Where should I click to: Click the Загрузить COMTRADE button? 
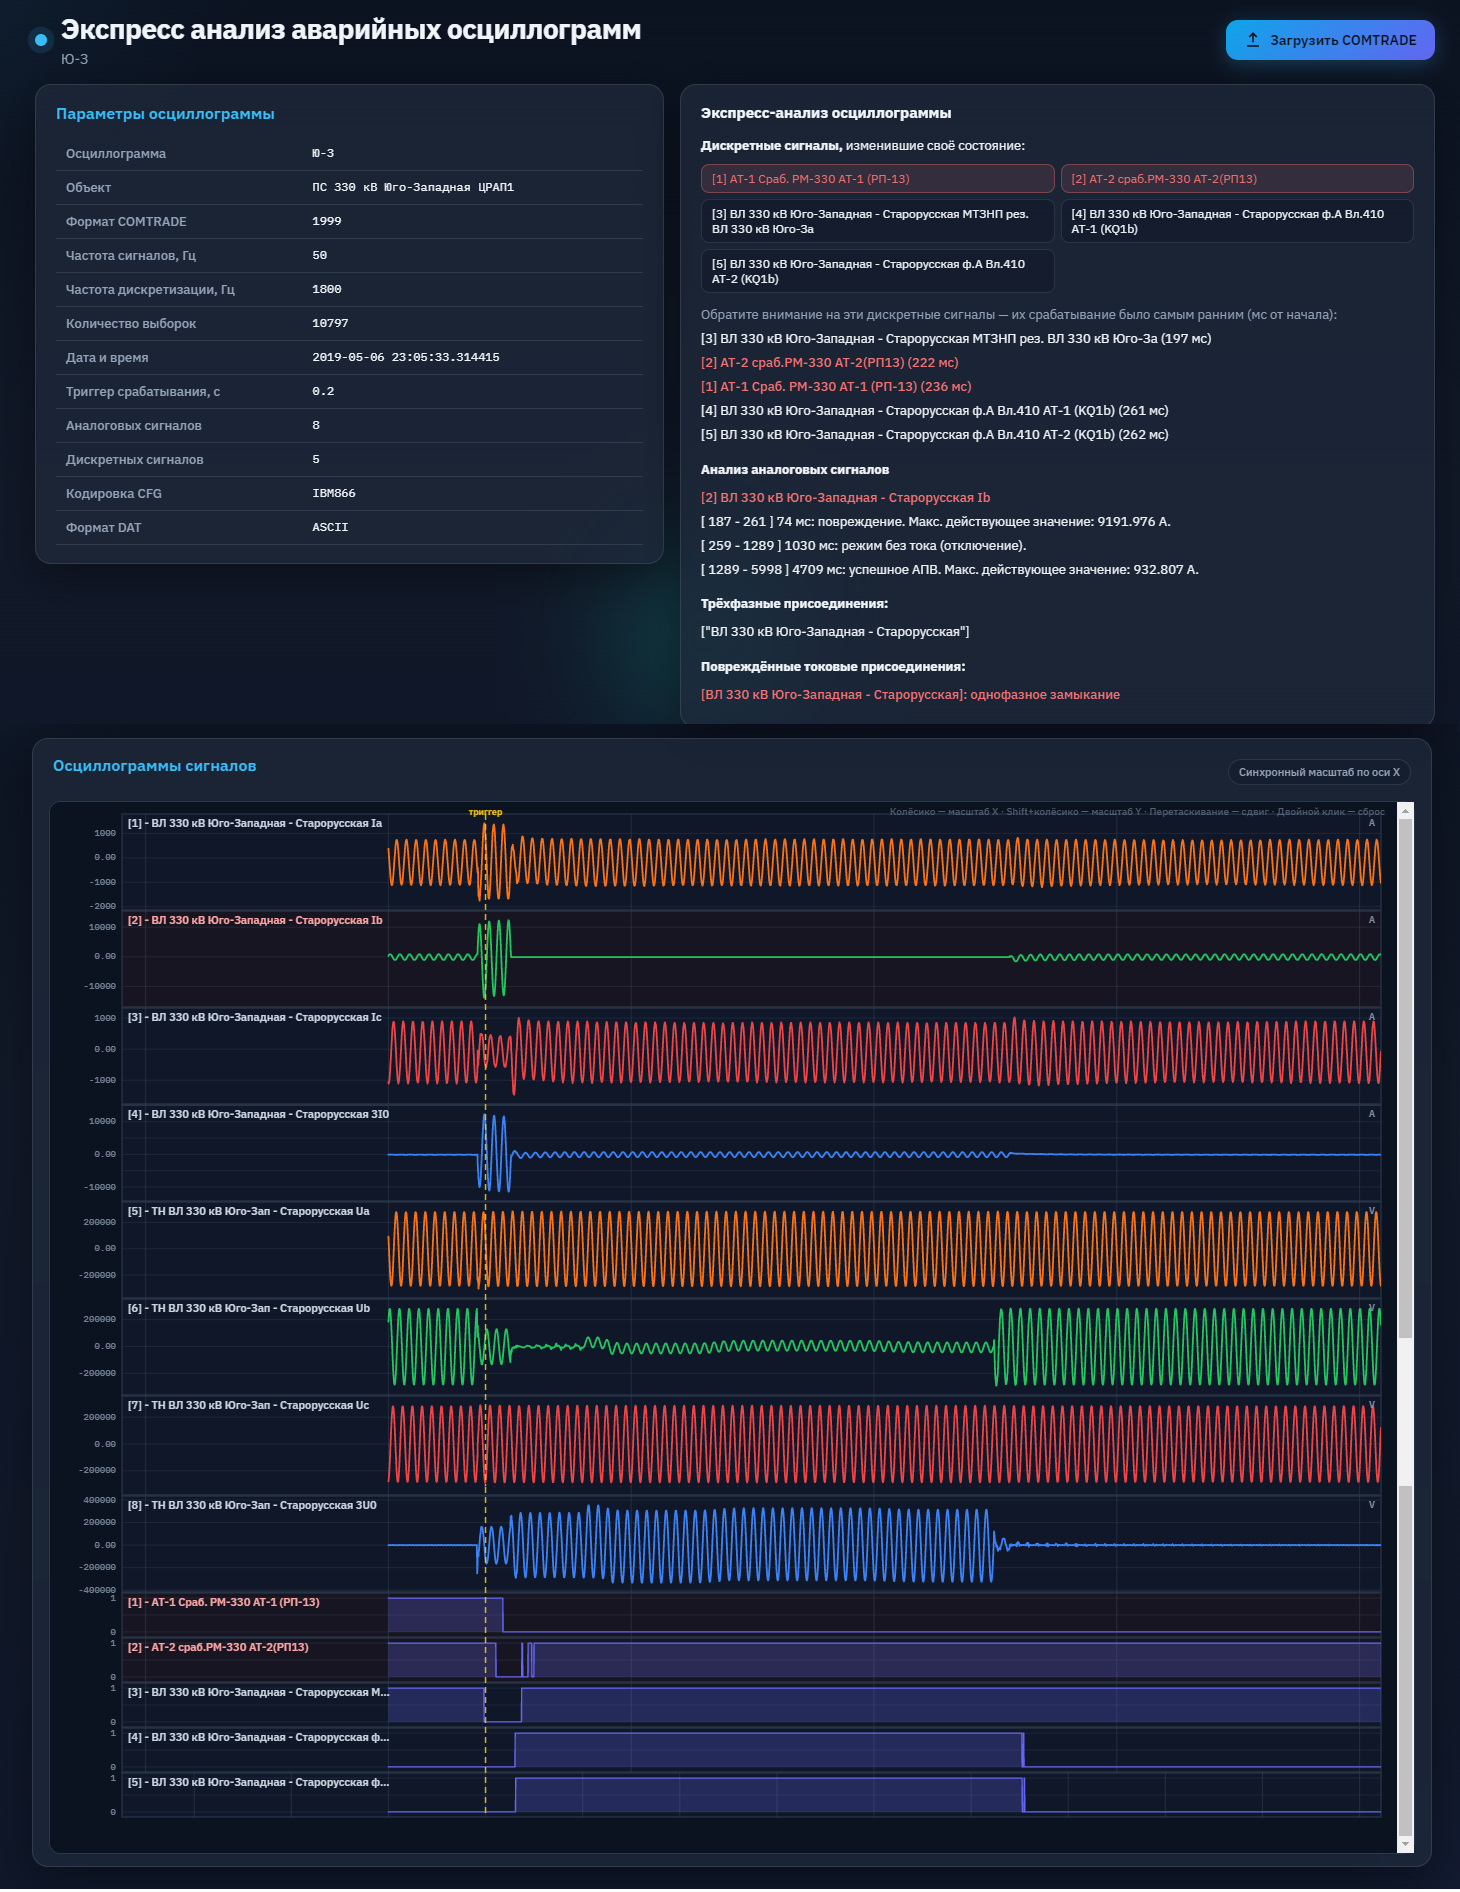point(1330,40)
